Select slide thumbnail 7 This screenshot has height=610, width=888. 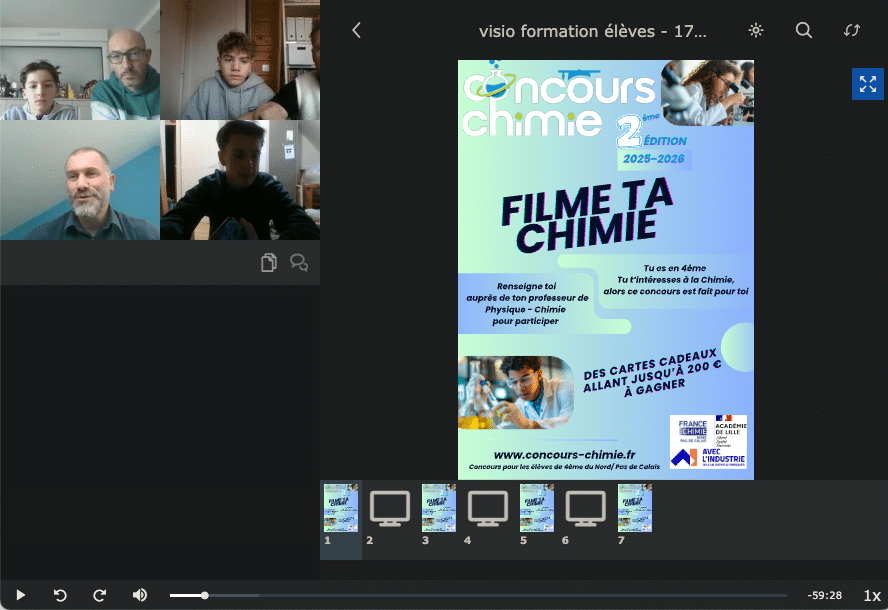pyautogui.click(x=635, y=508)
